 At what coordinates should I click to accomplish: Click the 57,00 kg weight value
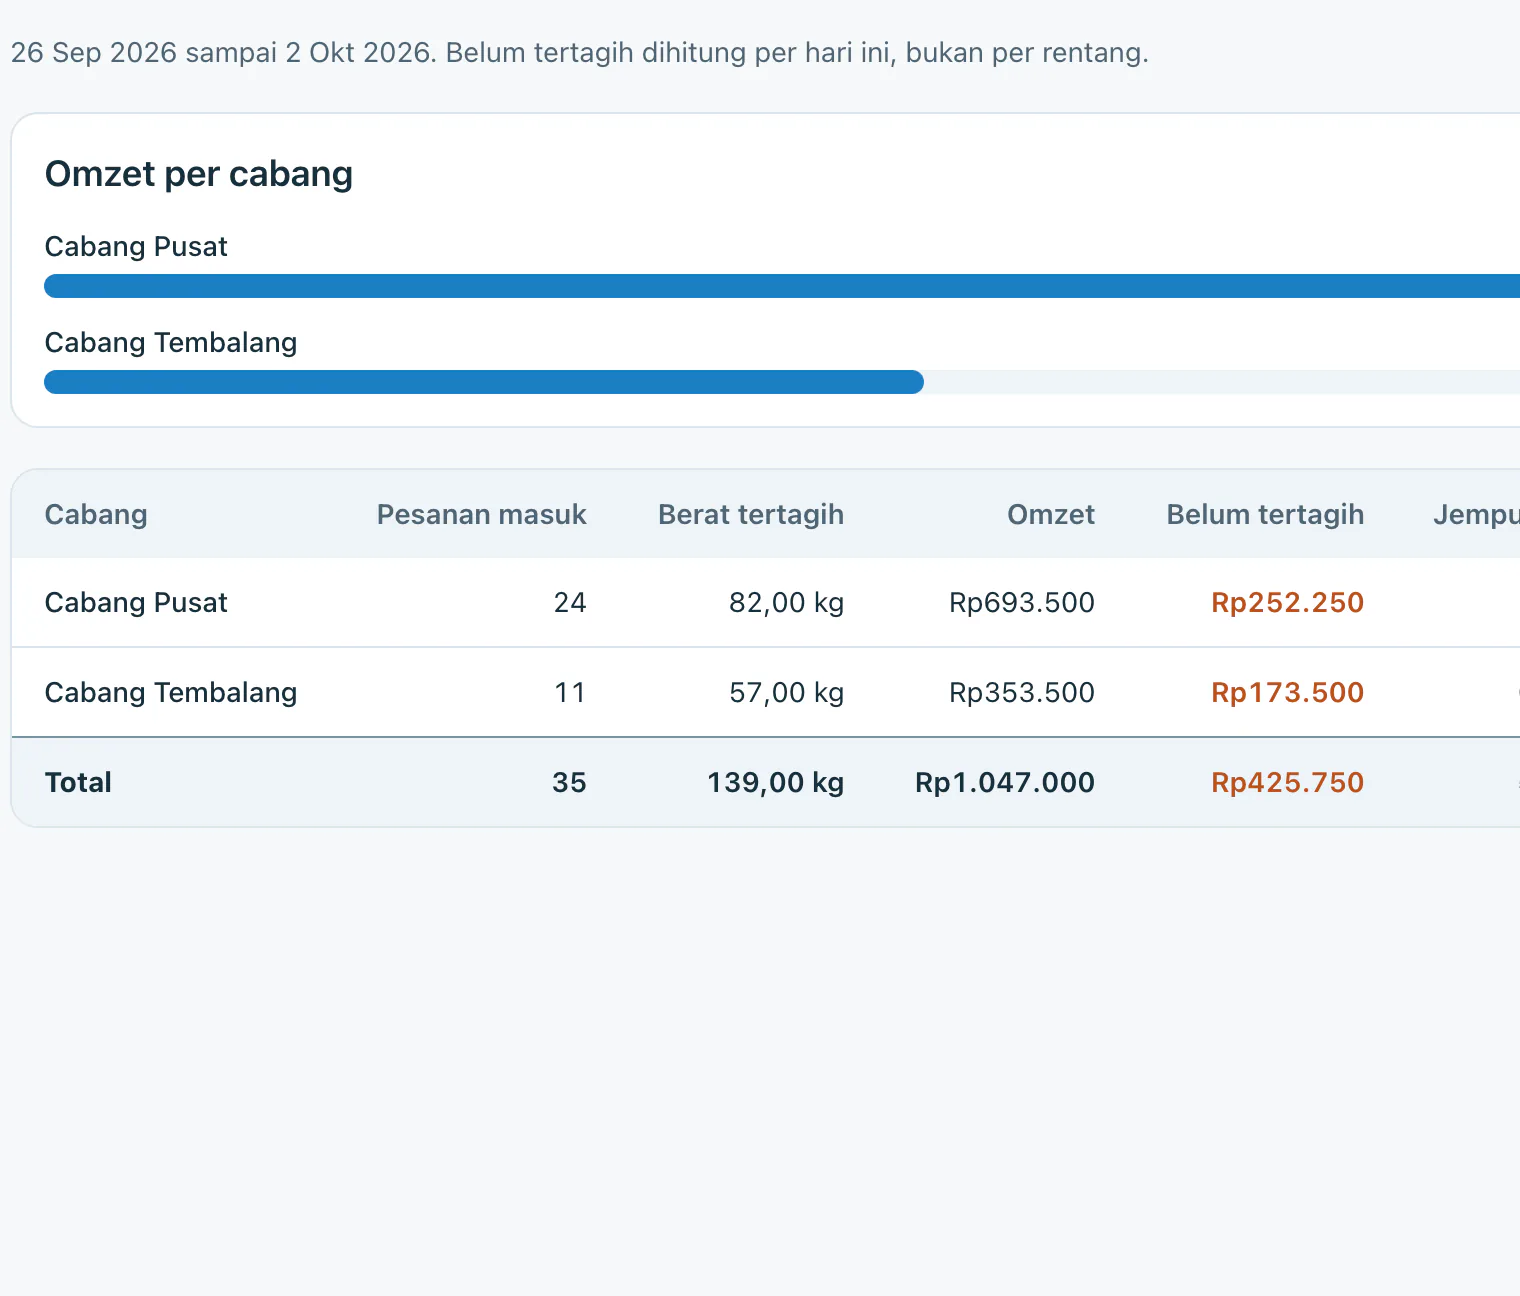pyautogui.click(x=786, y=692)
